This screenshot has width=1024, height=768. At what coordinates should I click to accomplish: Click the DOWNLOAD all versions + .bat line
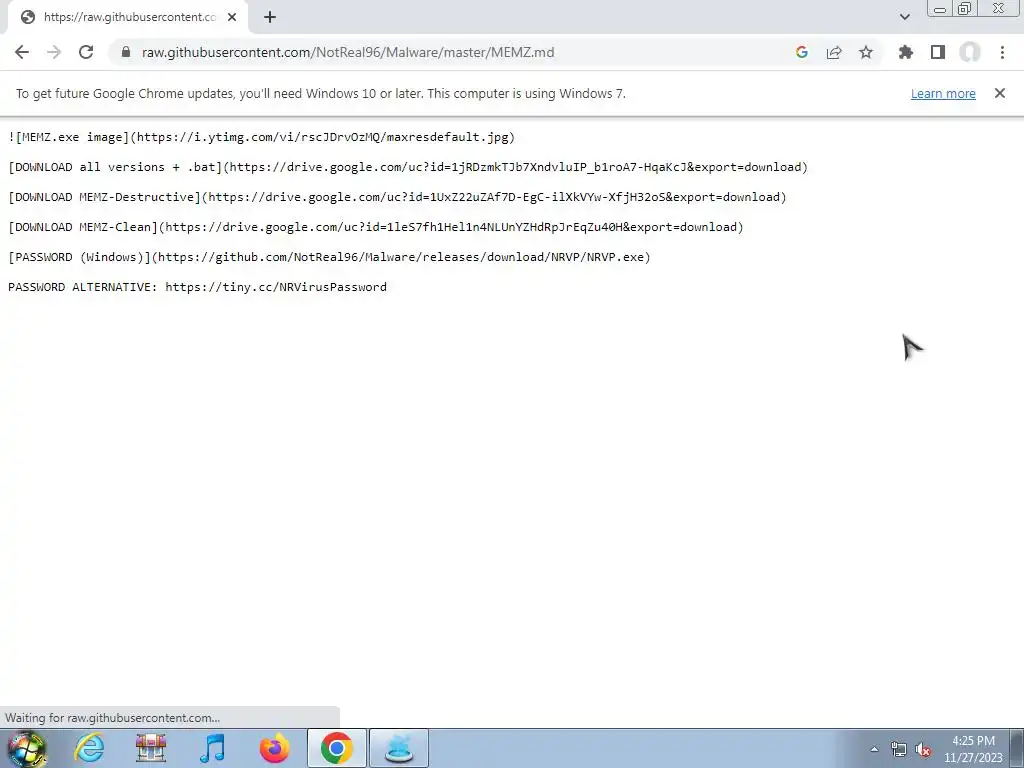pos(408,167)
